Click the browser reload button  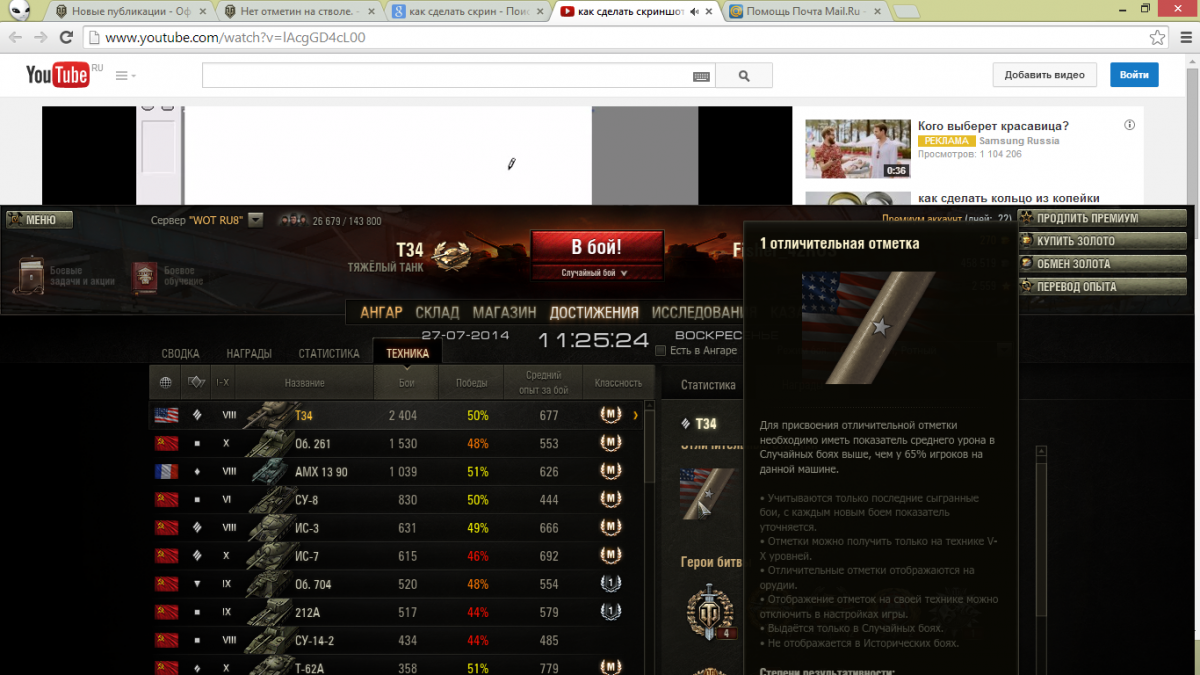click(66, 37)
